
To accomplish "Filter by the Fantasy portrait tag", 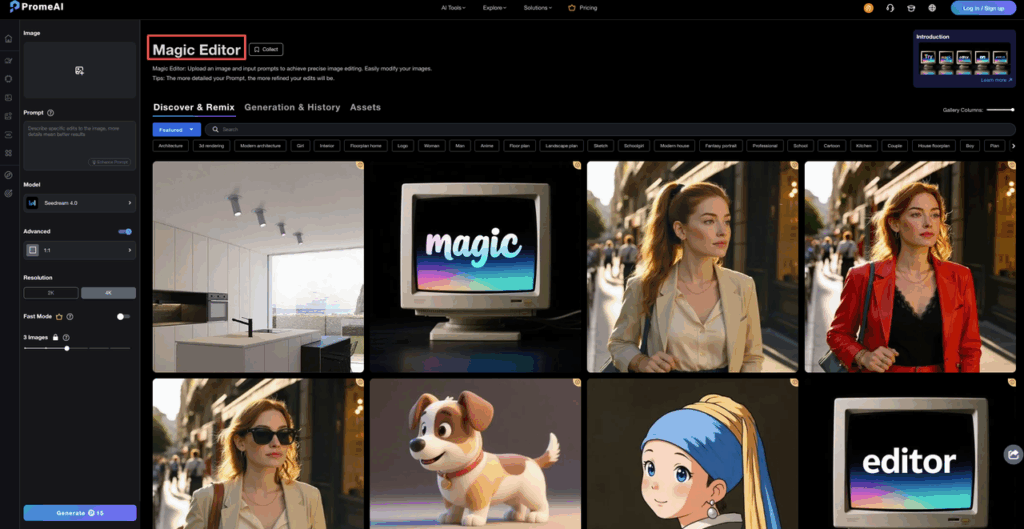I will [x=721, y=146].
